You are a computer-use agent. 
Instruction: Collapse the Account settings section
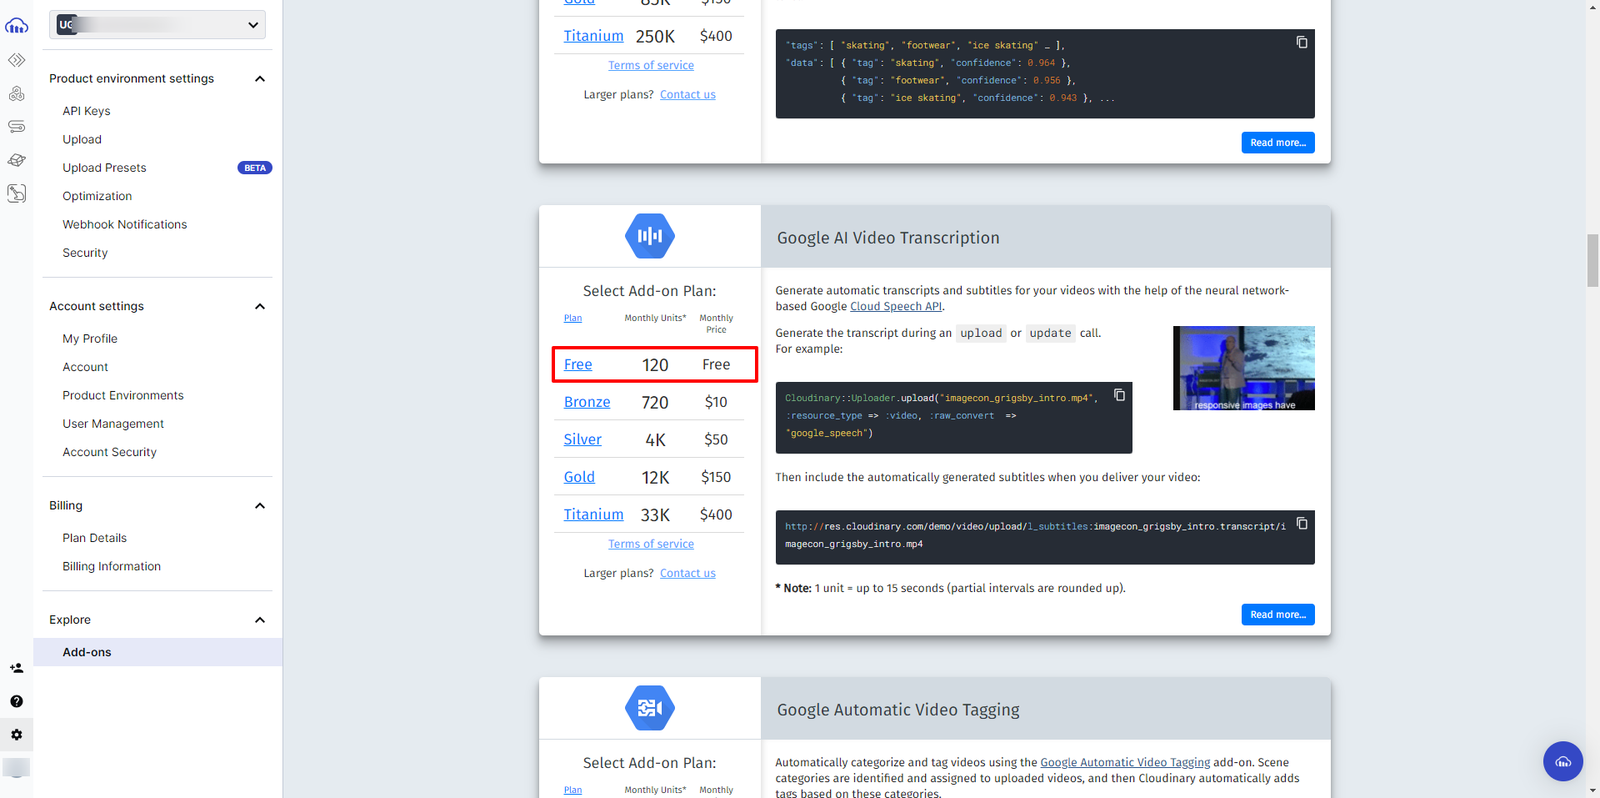click(260, 307)
